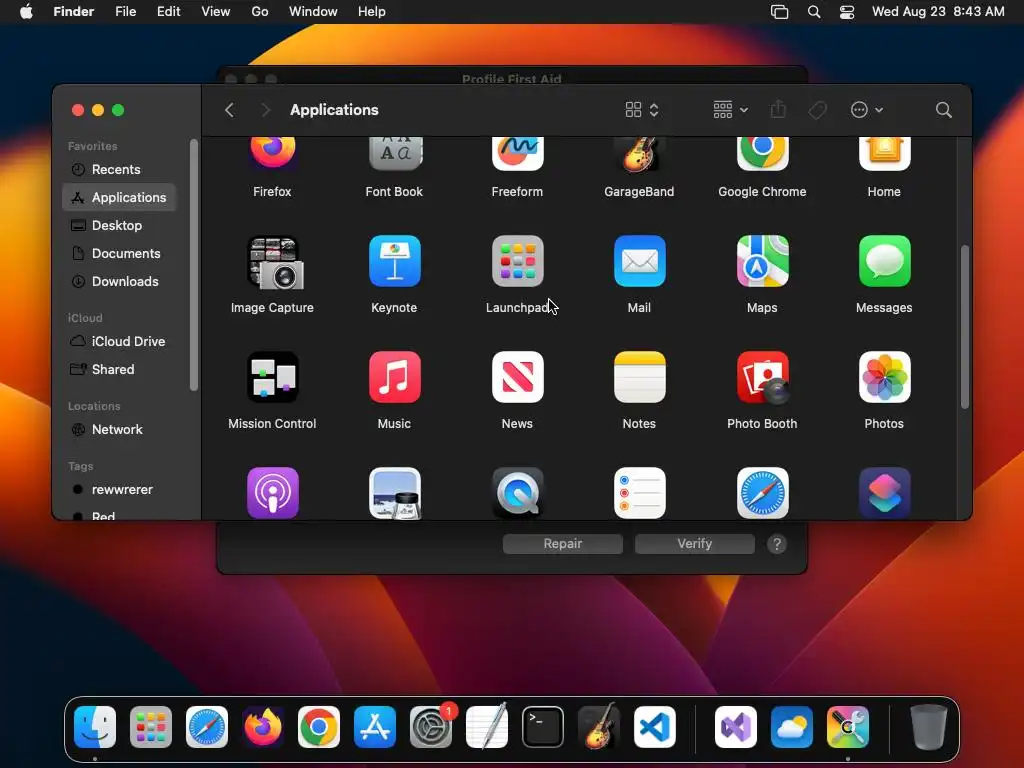Select Google Chrome in the Applications grid
The width and height of the screenshot is (1024, 768).
point(762,154)
